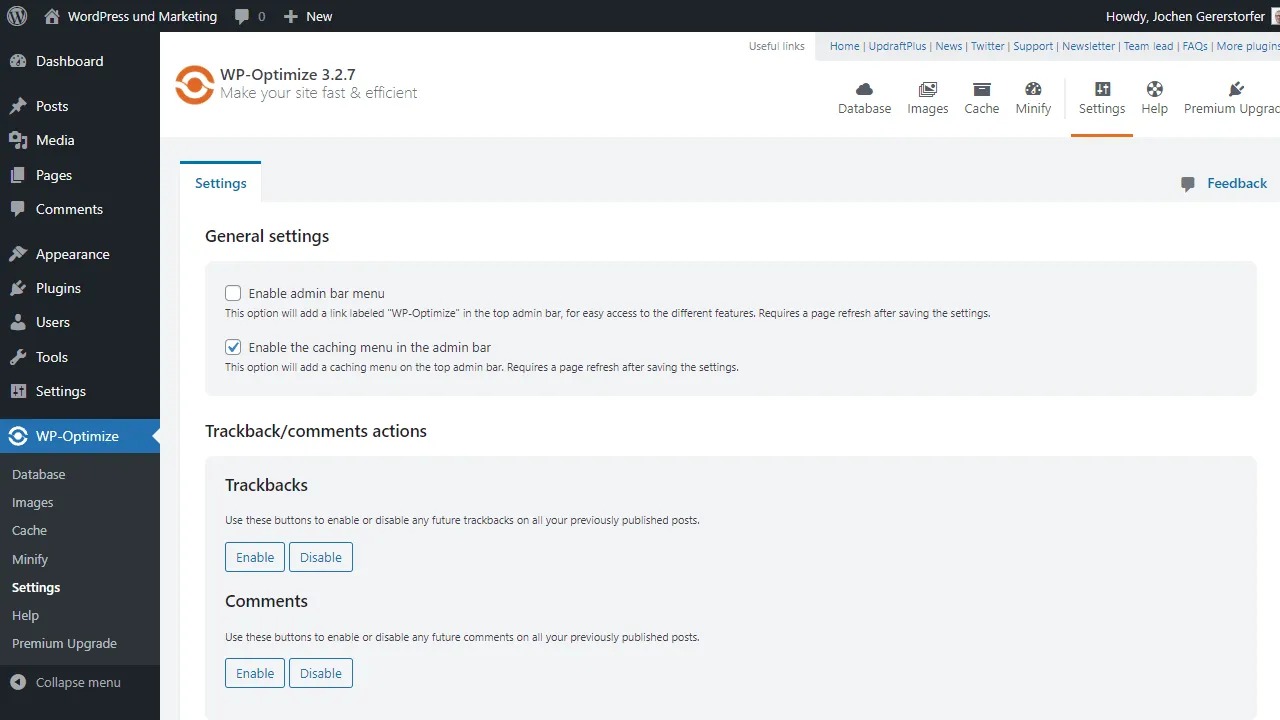Screen dimensions: 1280x720
Task: Click the 'Trackback/comments actions' heading
Action: pos(316,431)
